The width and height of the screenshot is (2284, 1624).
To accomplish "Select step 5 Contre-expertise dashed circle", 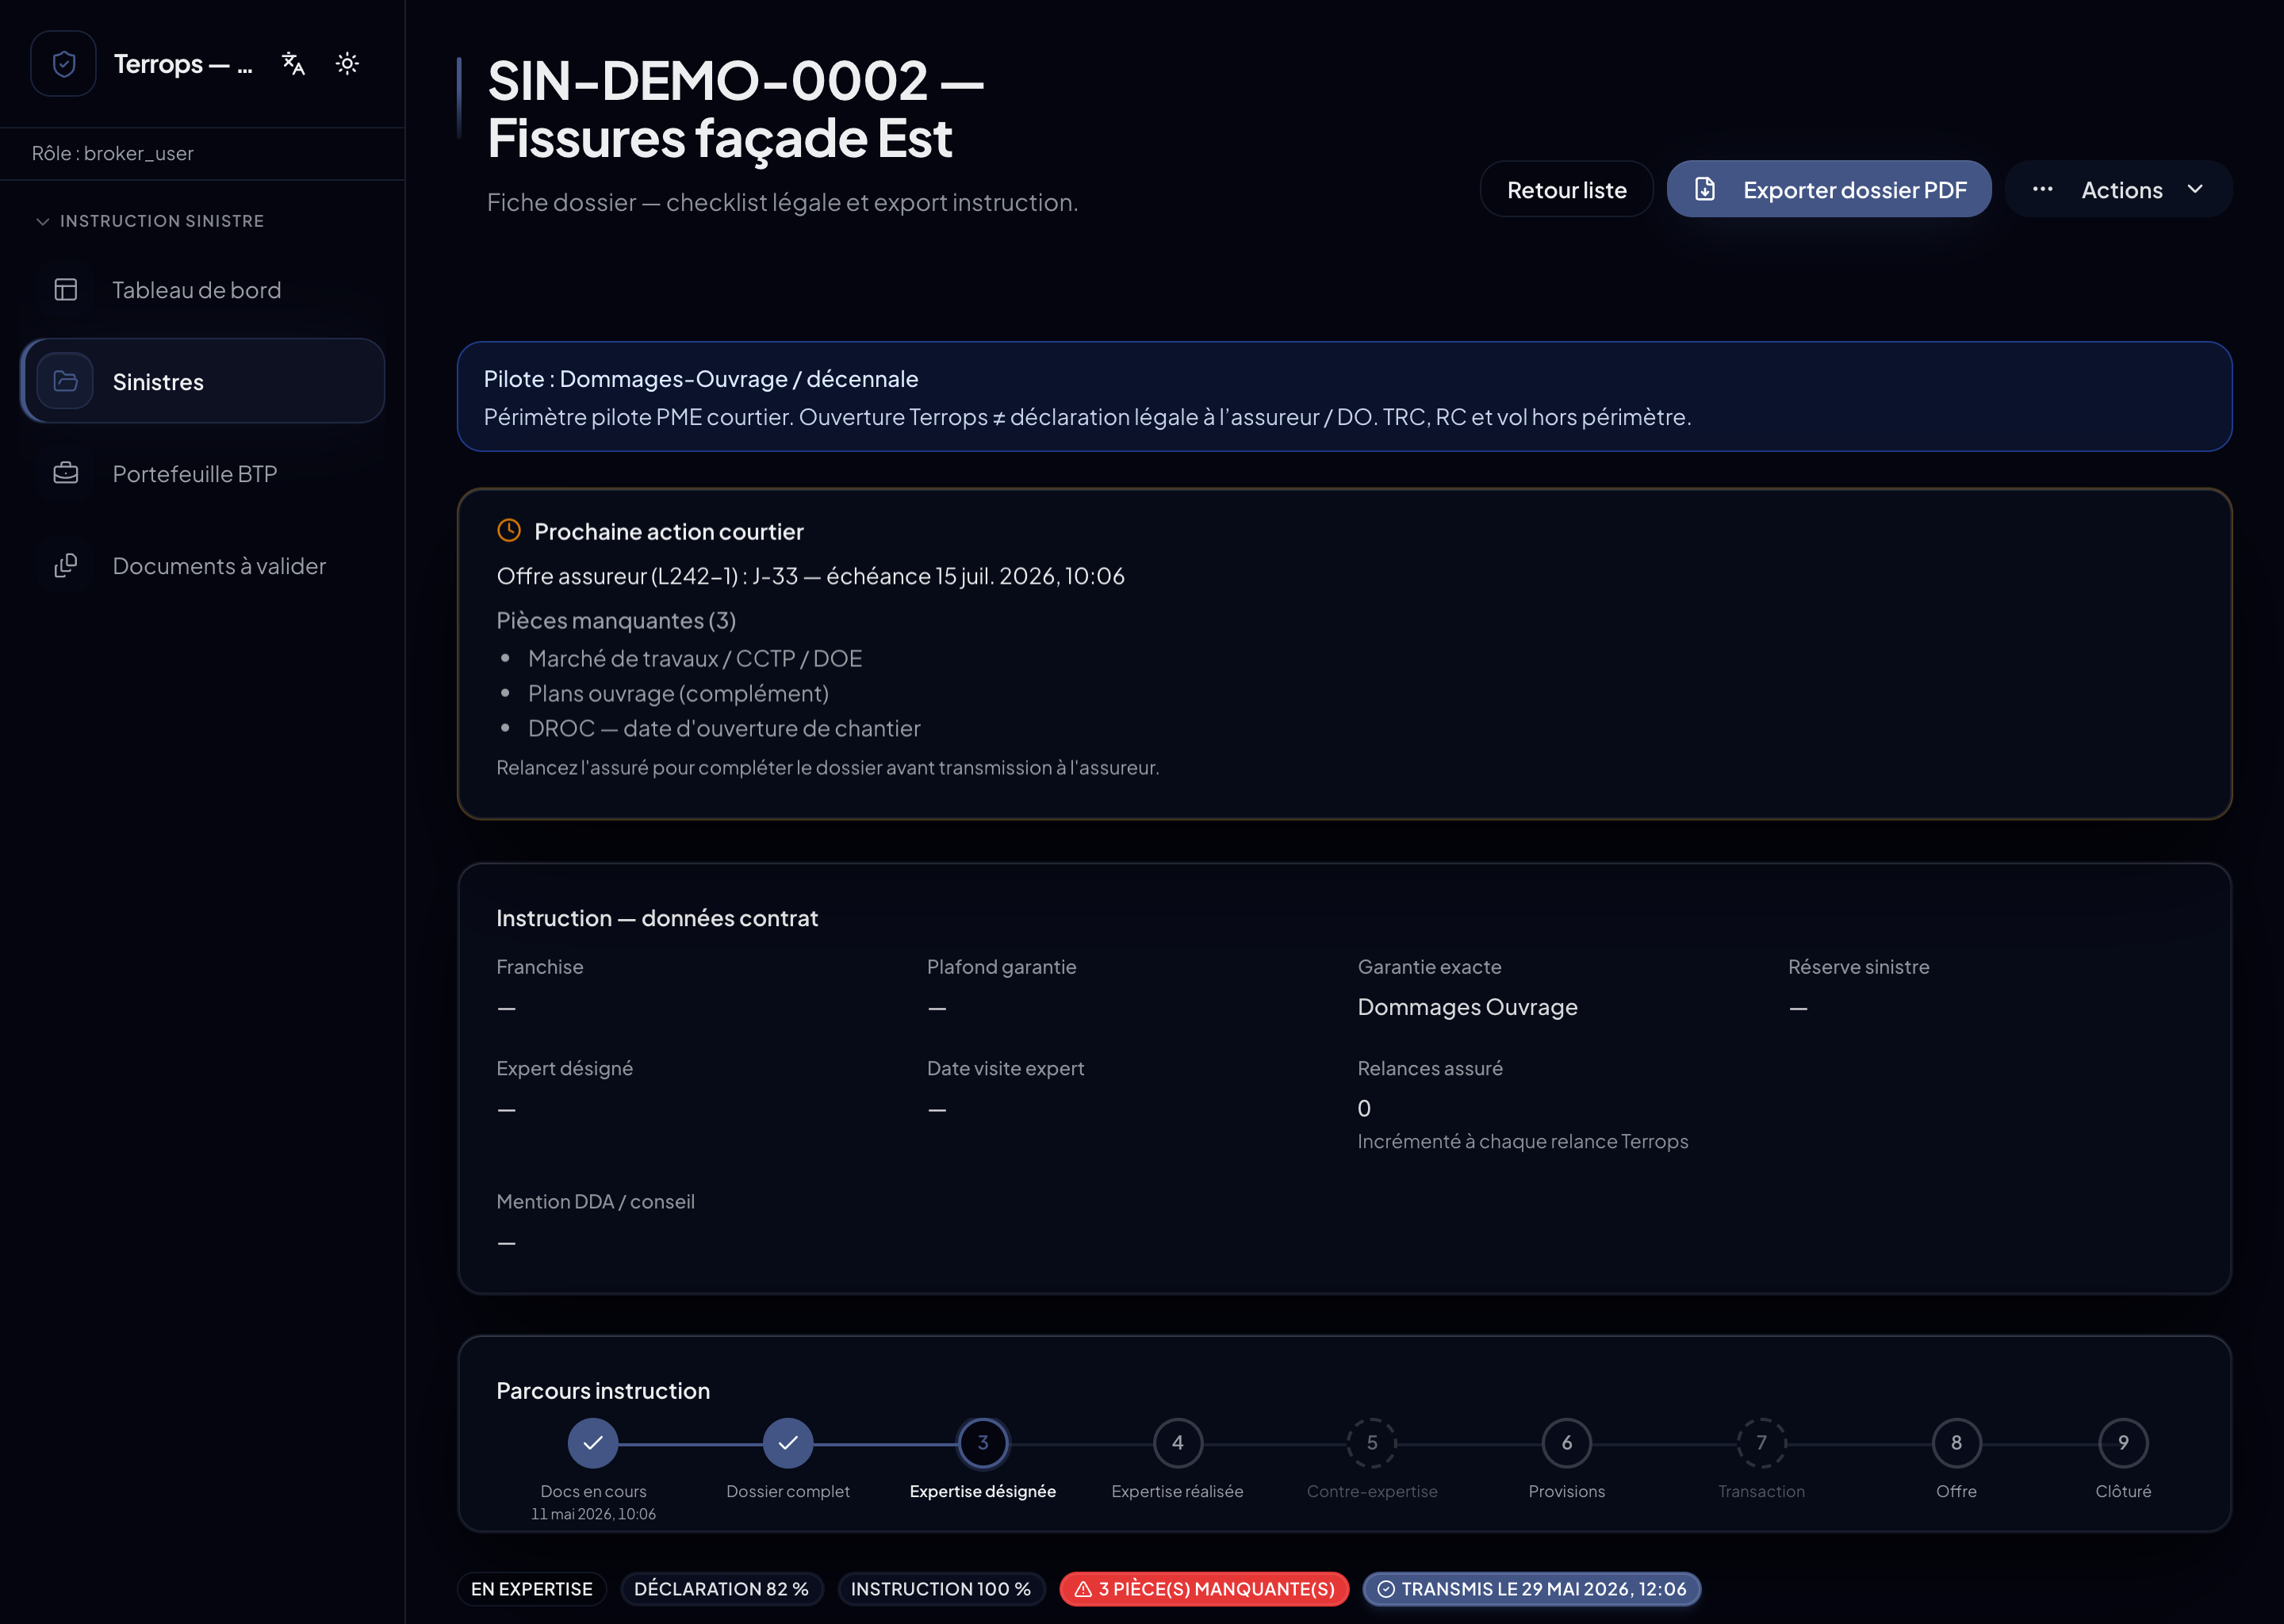I will [x=1372, y=1443].
